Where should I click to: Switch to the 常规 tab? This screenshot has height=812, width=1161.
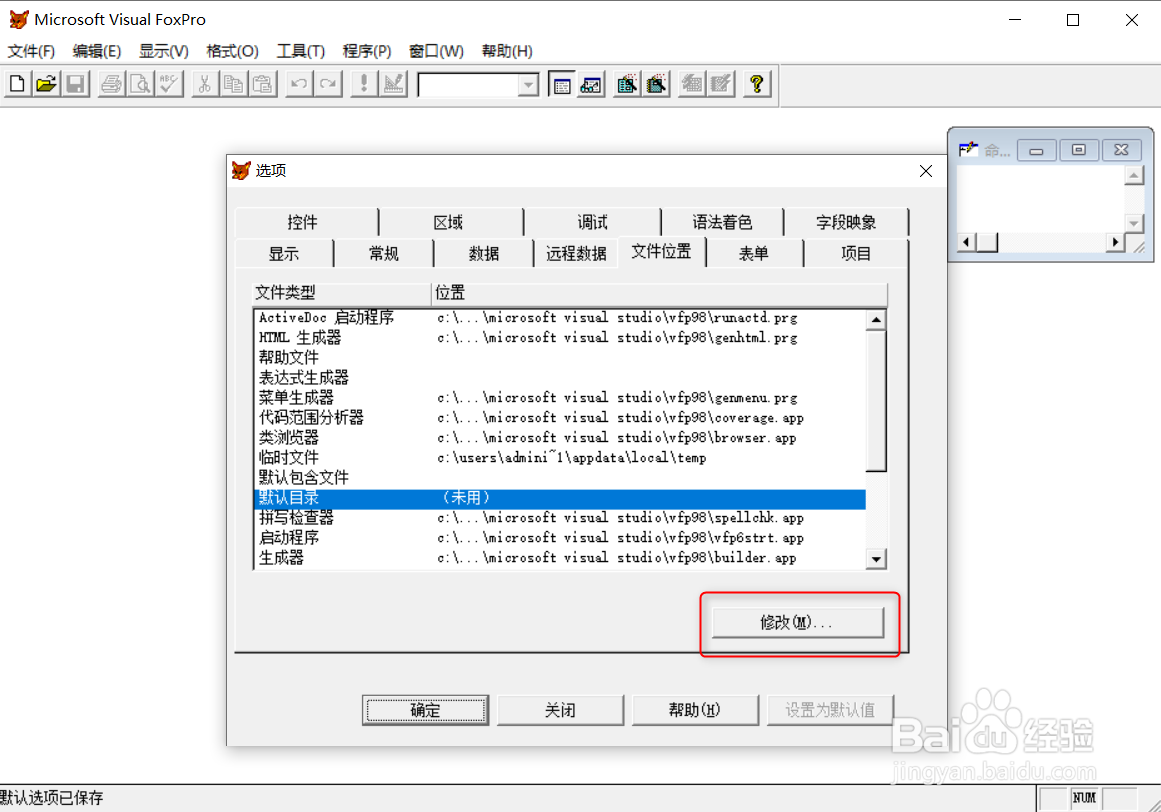point(384,254)
